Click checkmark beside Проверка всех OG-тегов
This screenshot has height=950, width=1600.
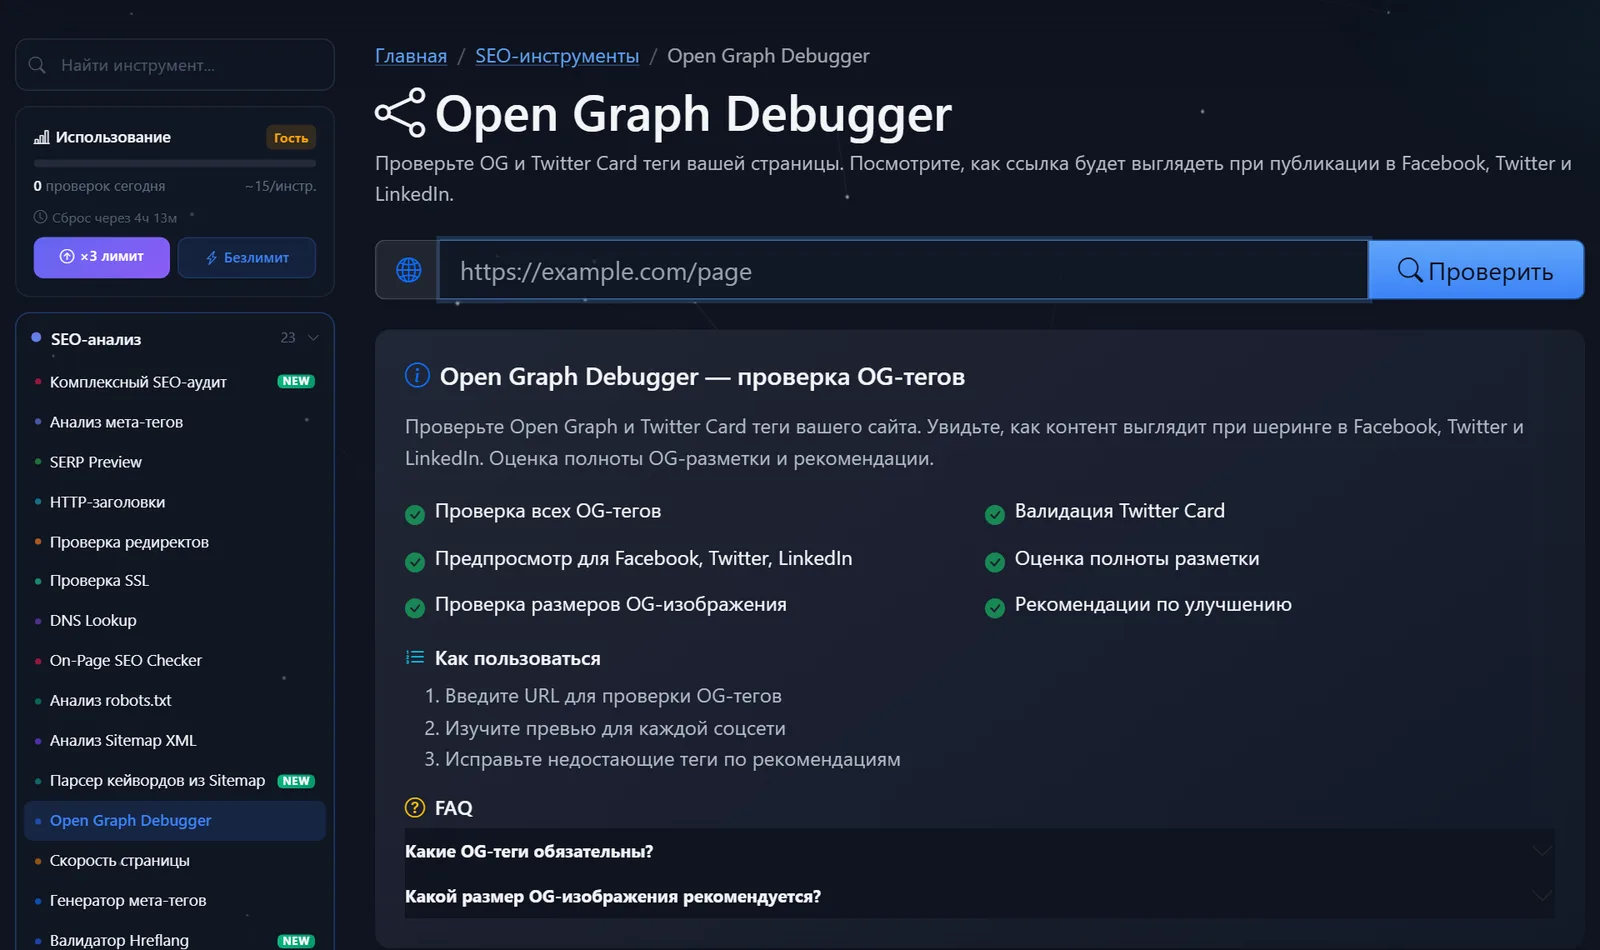click(x=415, y=515)
